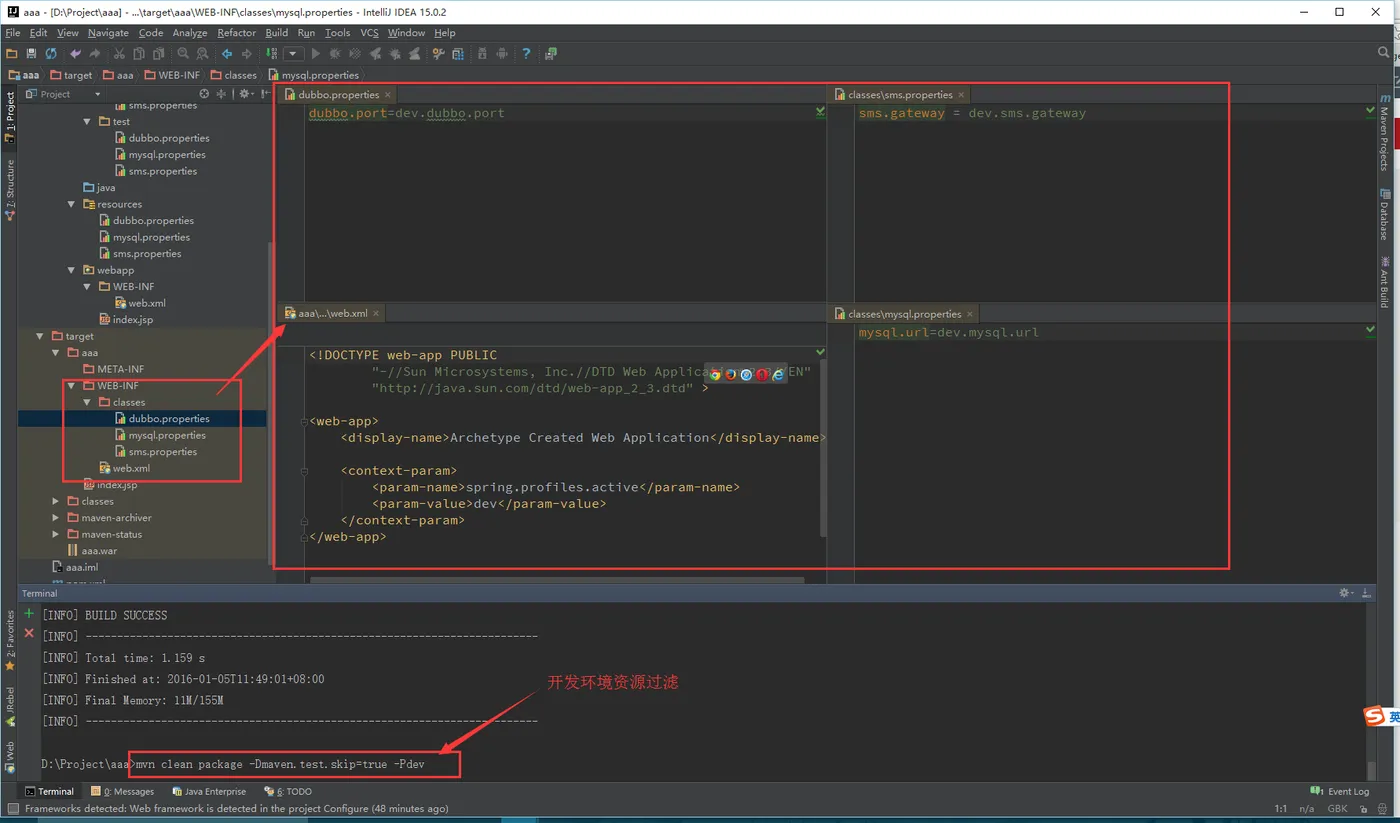Click the Undo toolbar icon

[75, 54]
